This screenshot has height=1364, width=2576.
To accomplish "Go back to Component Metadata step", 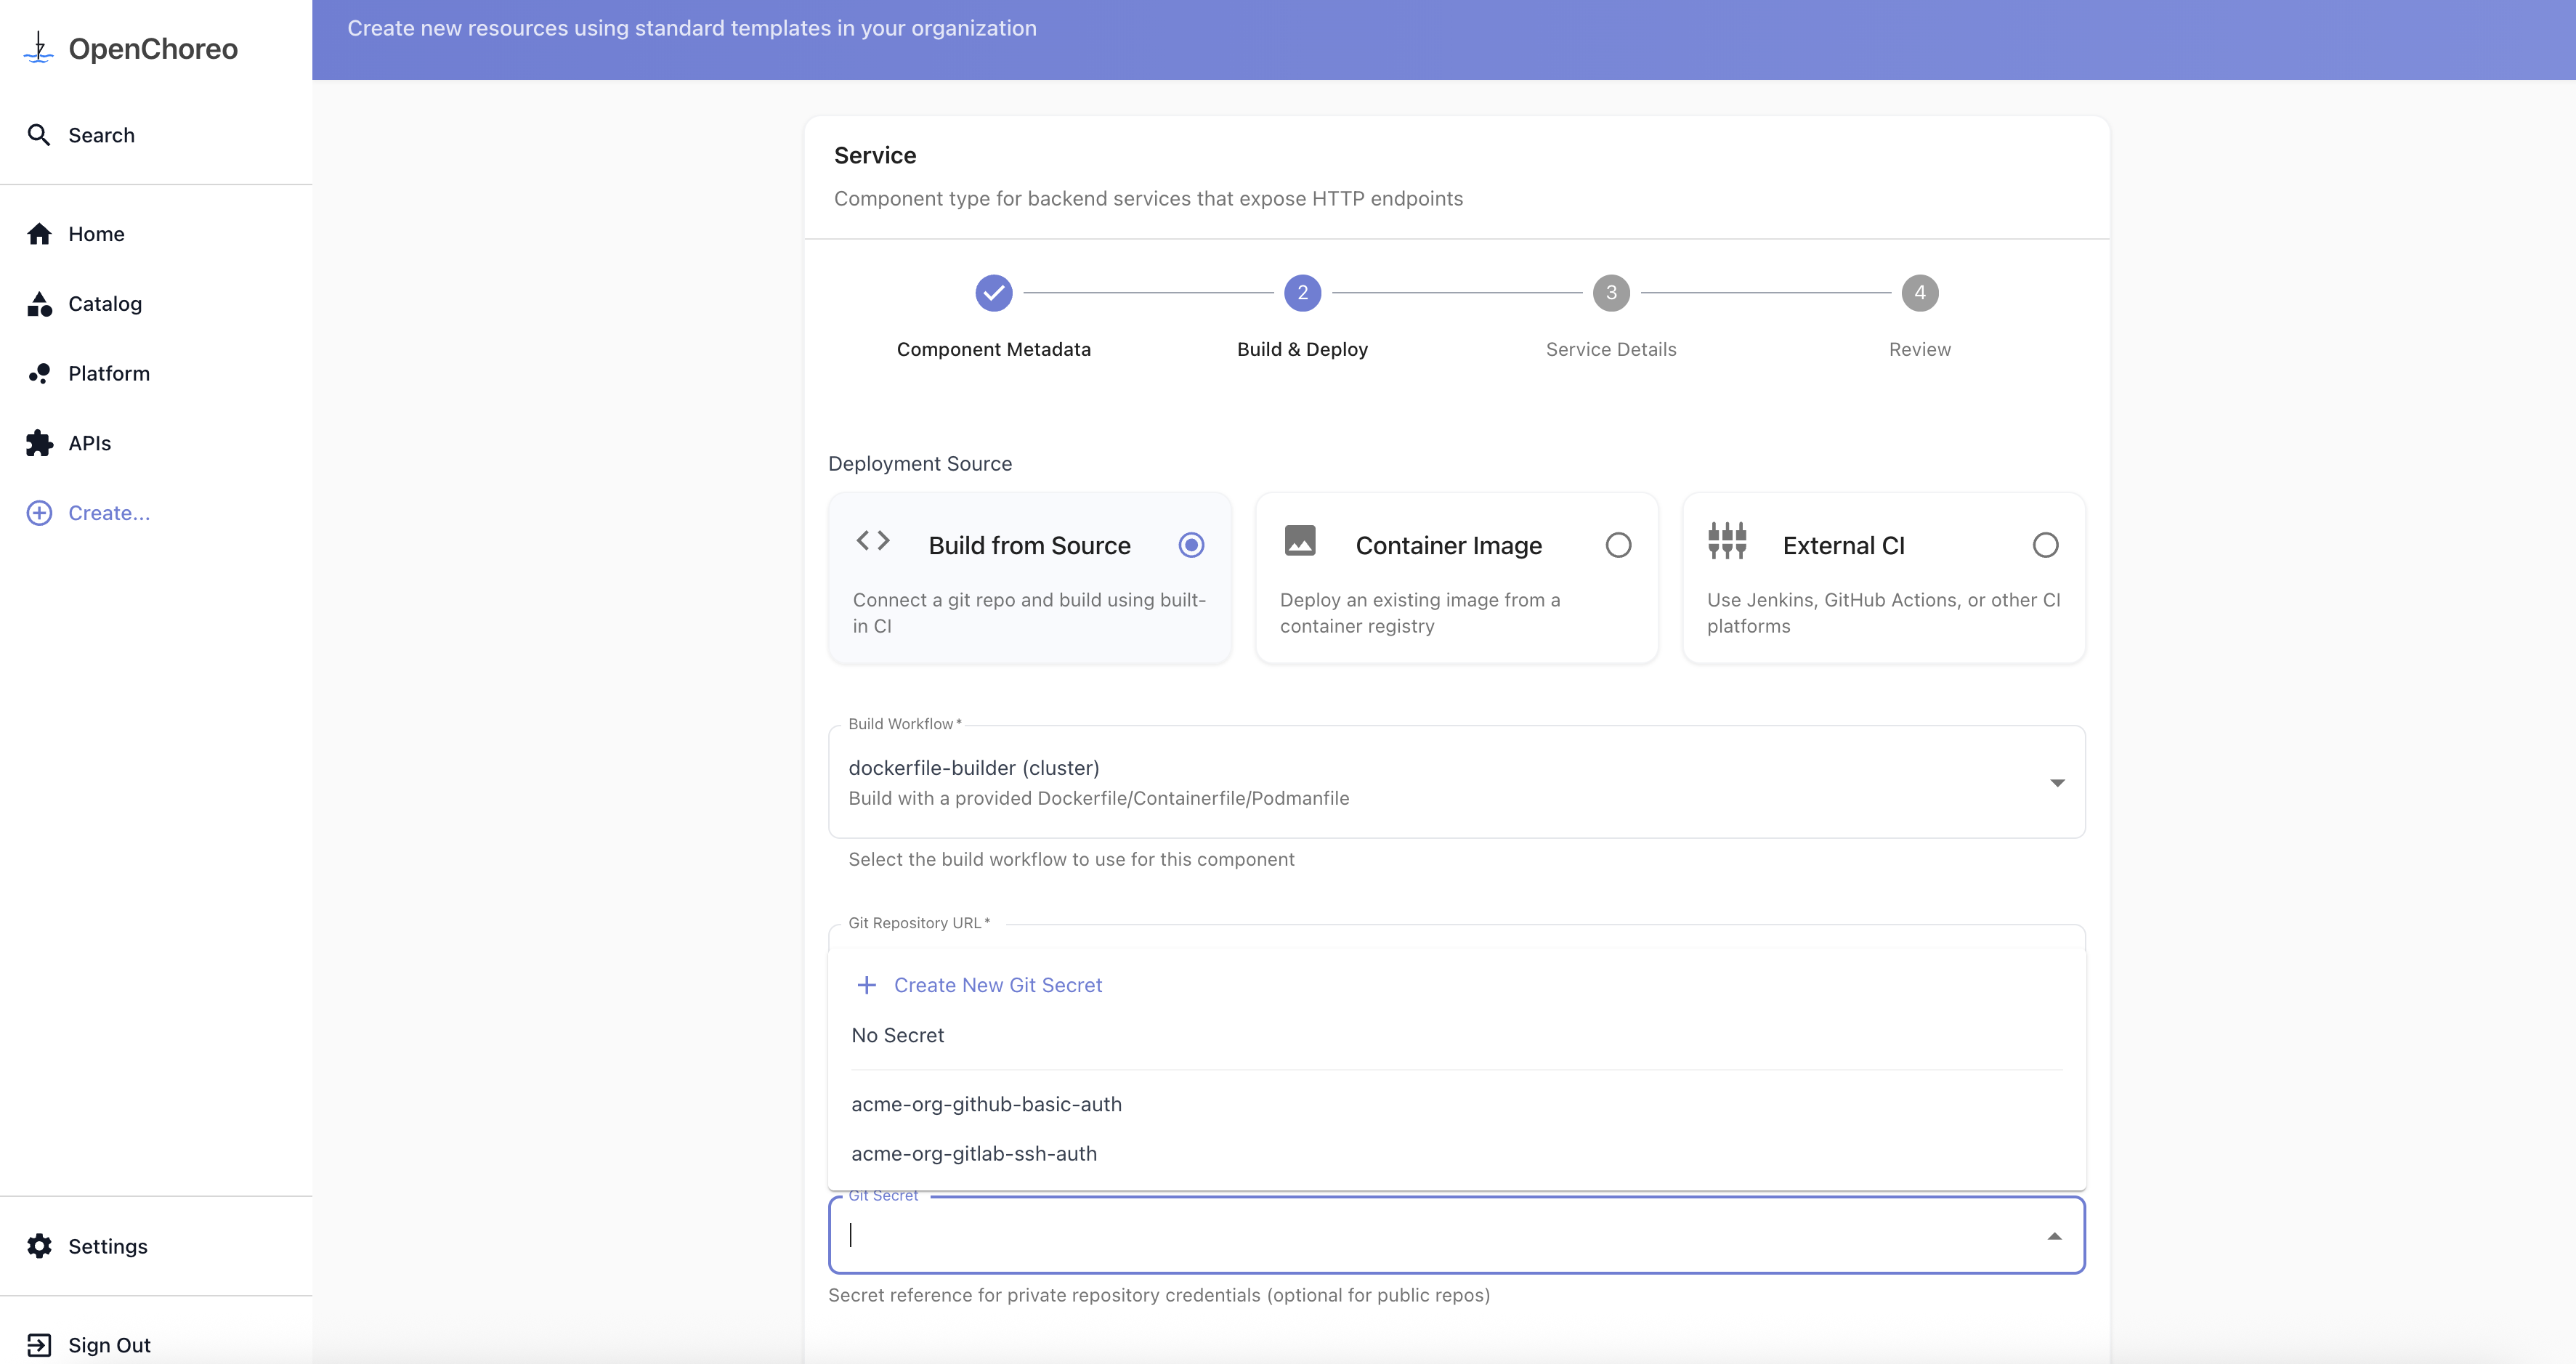I will [993, 293].
